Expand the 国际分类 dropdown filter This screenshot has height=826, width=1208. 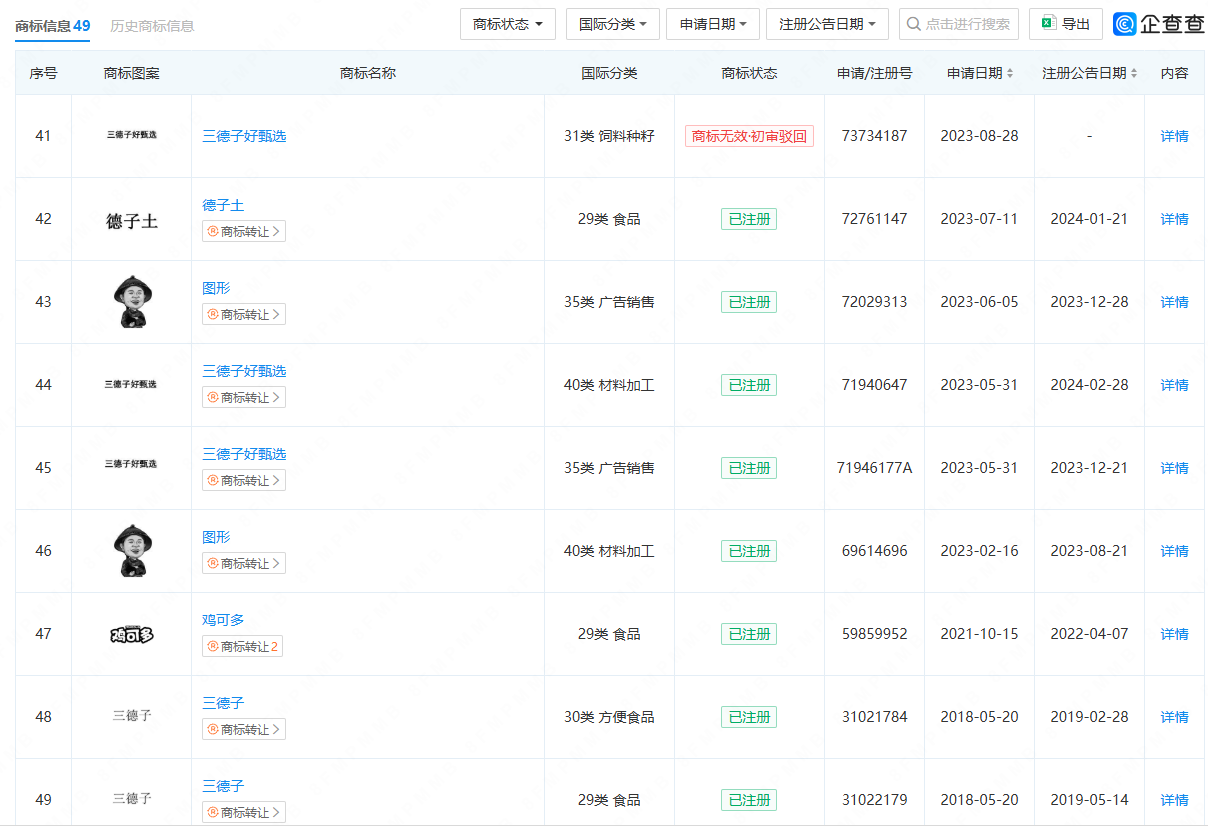pyautogui.click(x=612, y=24)
